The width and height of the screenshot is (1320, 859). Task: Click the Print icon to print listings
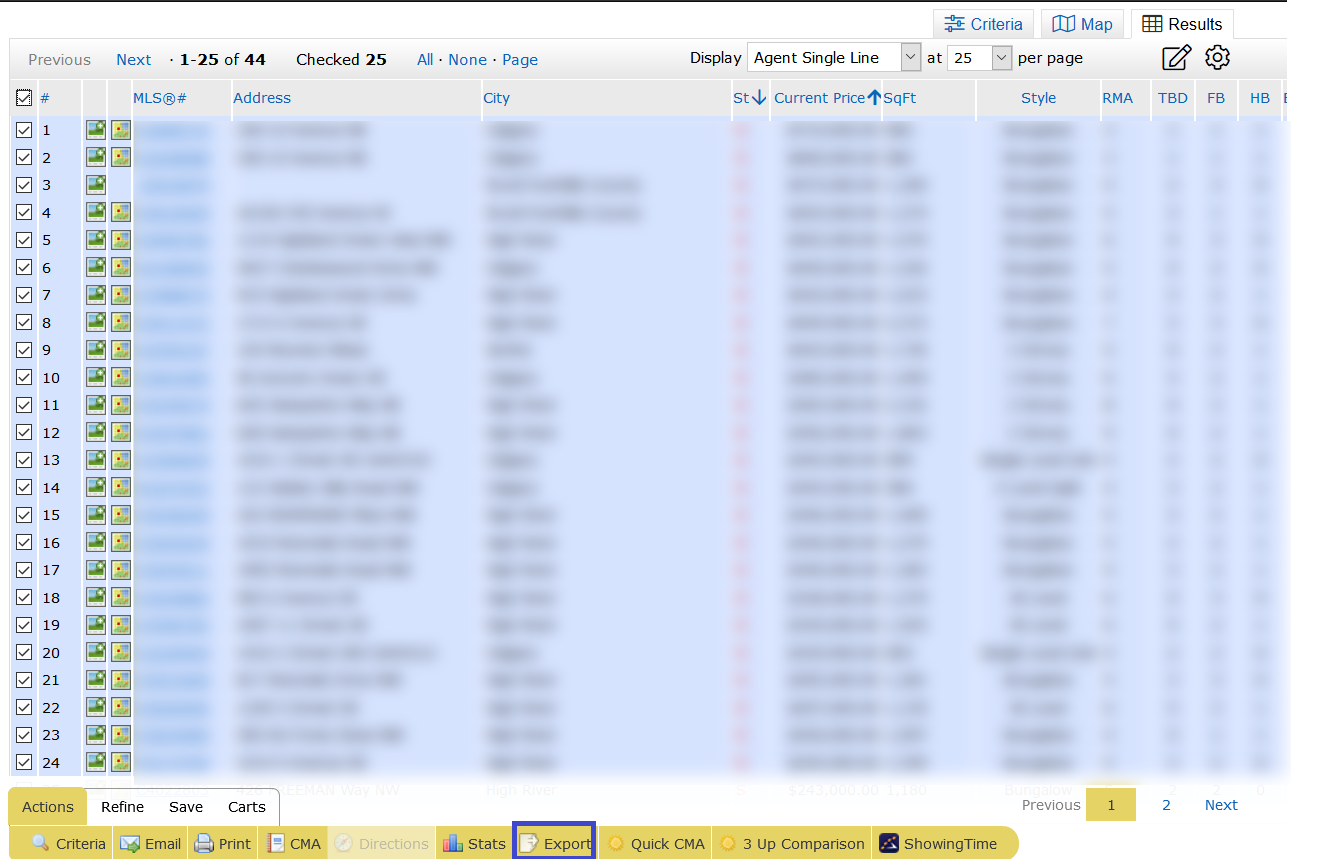click(222, 843)
